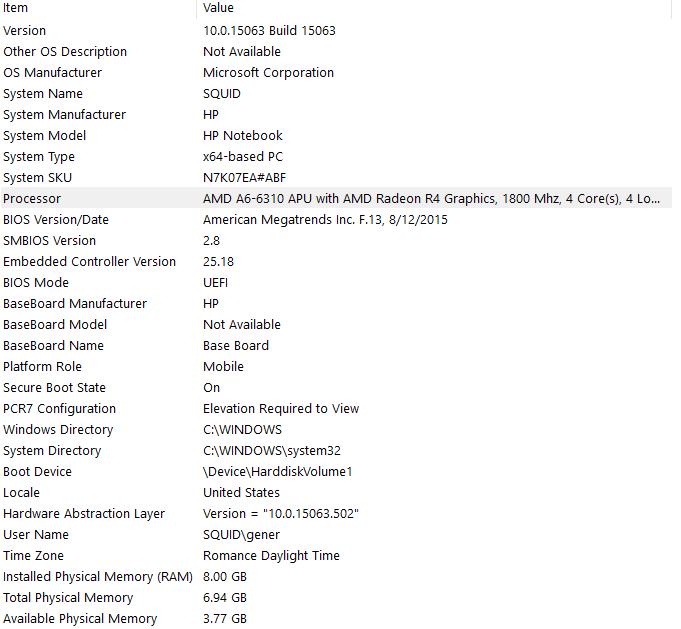The image size is (681, 629).
Task: Click the AMD A6-6310 APU processor value
Action: click(x=431, y=199)
